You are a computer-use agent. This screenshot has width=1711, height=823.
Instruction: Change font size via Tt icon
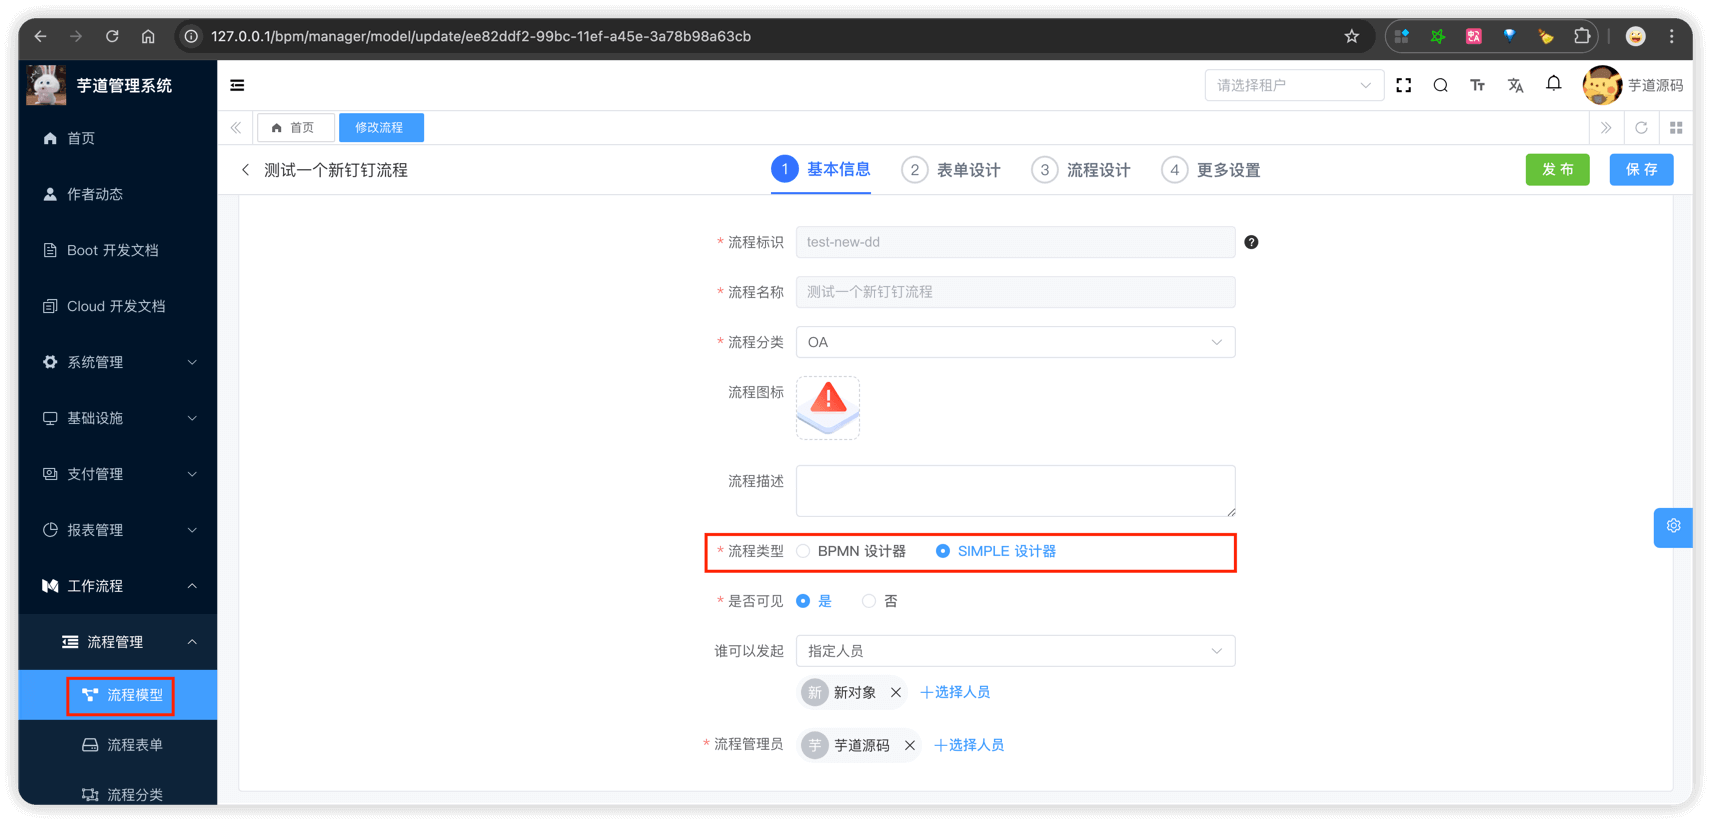[x=1477, y=85]
